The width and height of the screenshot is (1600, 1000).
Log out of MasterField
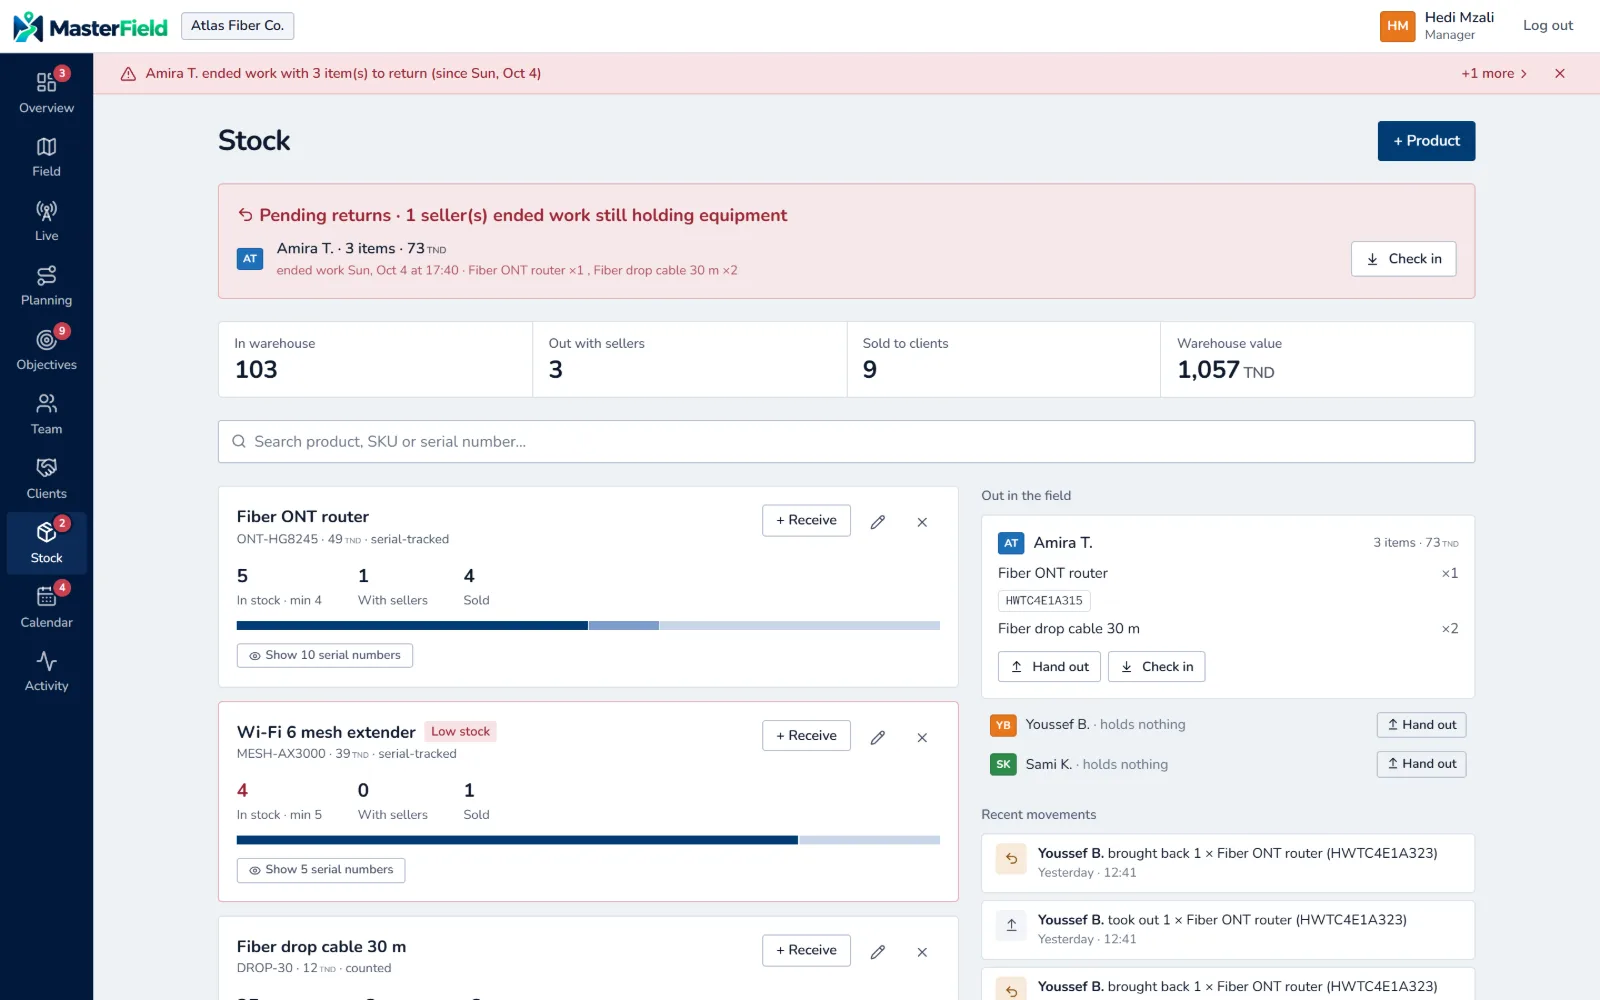(1547, 26)
